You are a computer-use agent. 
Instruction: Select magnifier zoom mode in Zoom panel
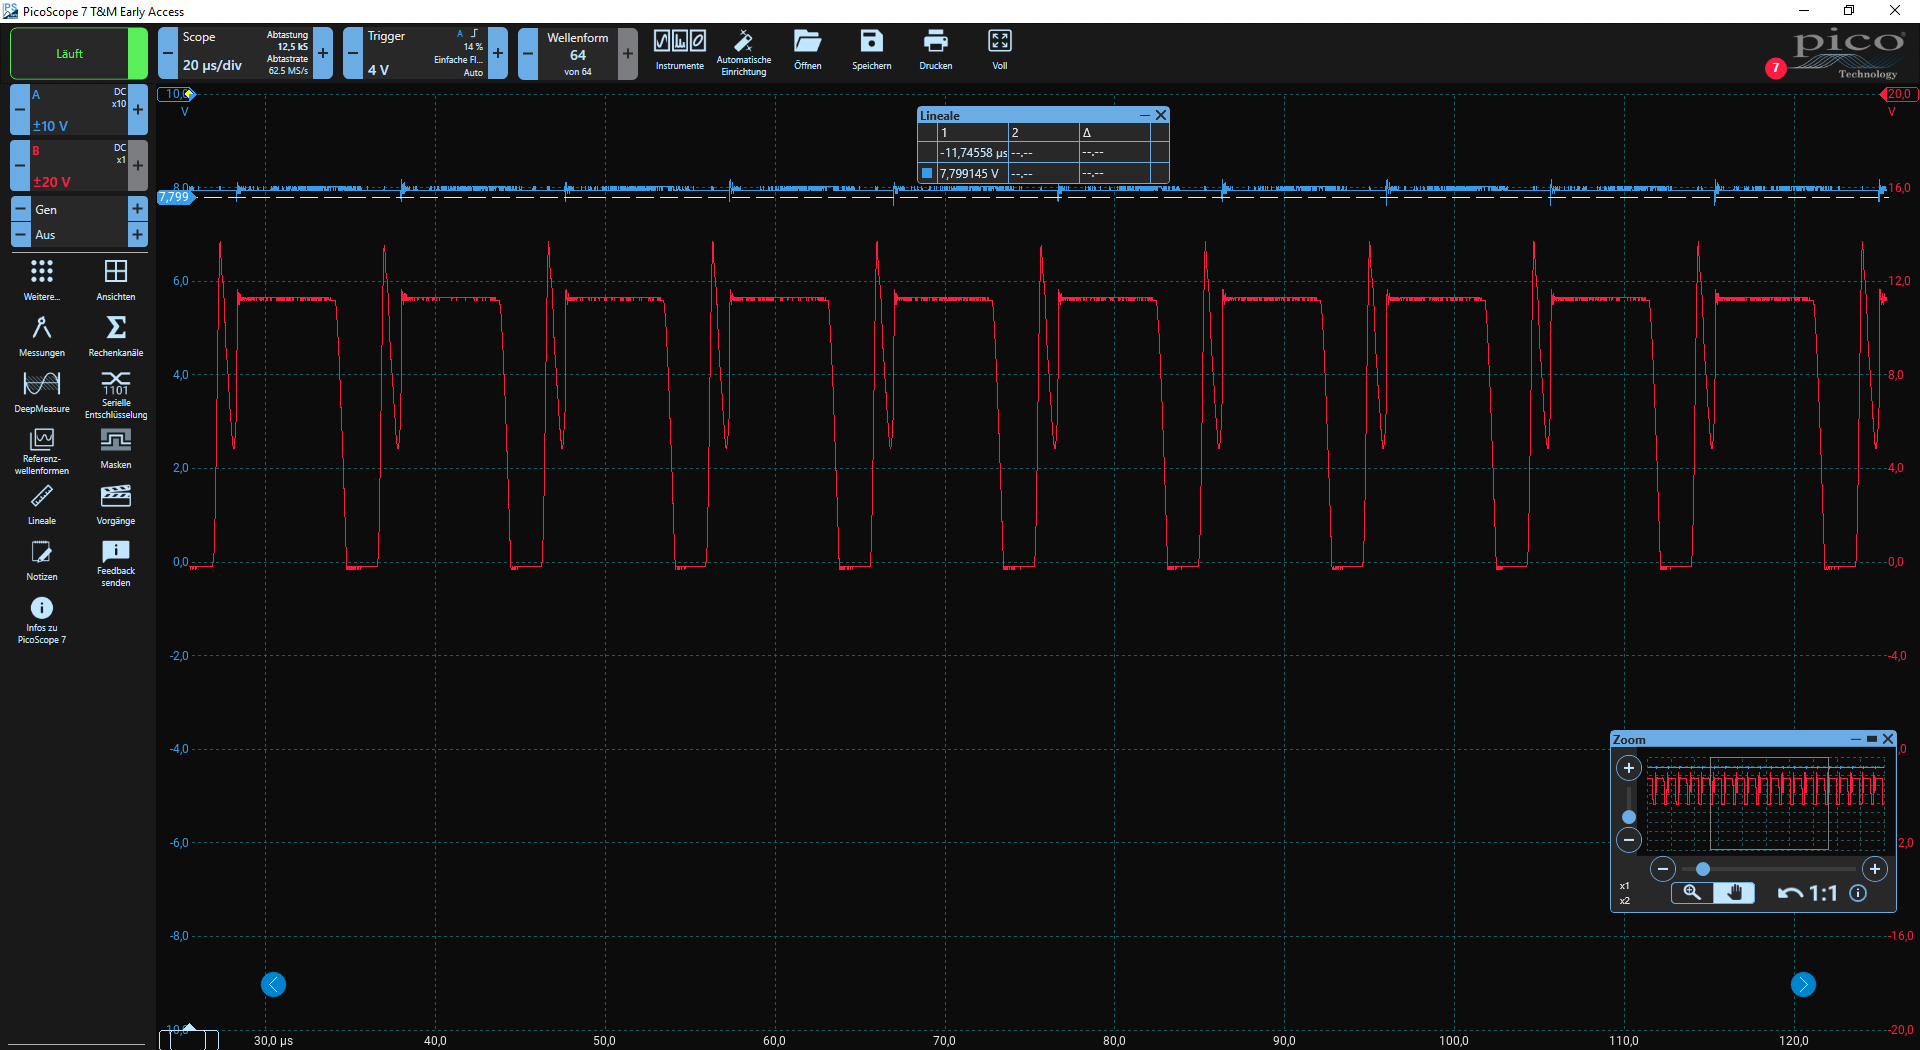[1692, 893]
